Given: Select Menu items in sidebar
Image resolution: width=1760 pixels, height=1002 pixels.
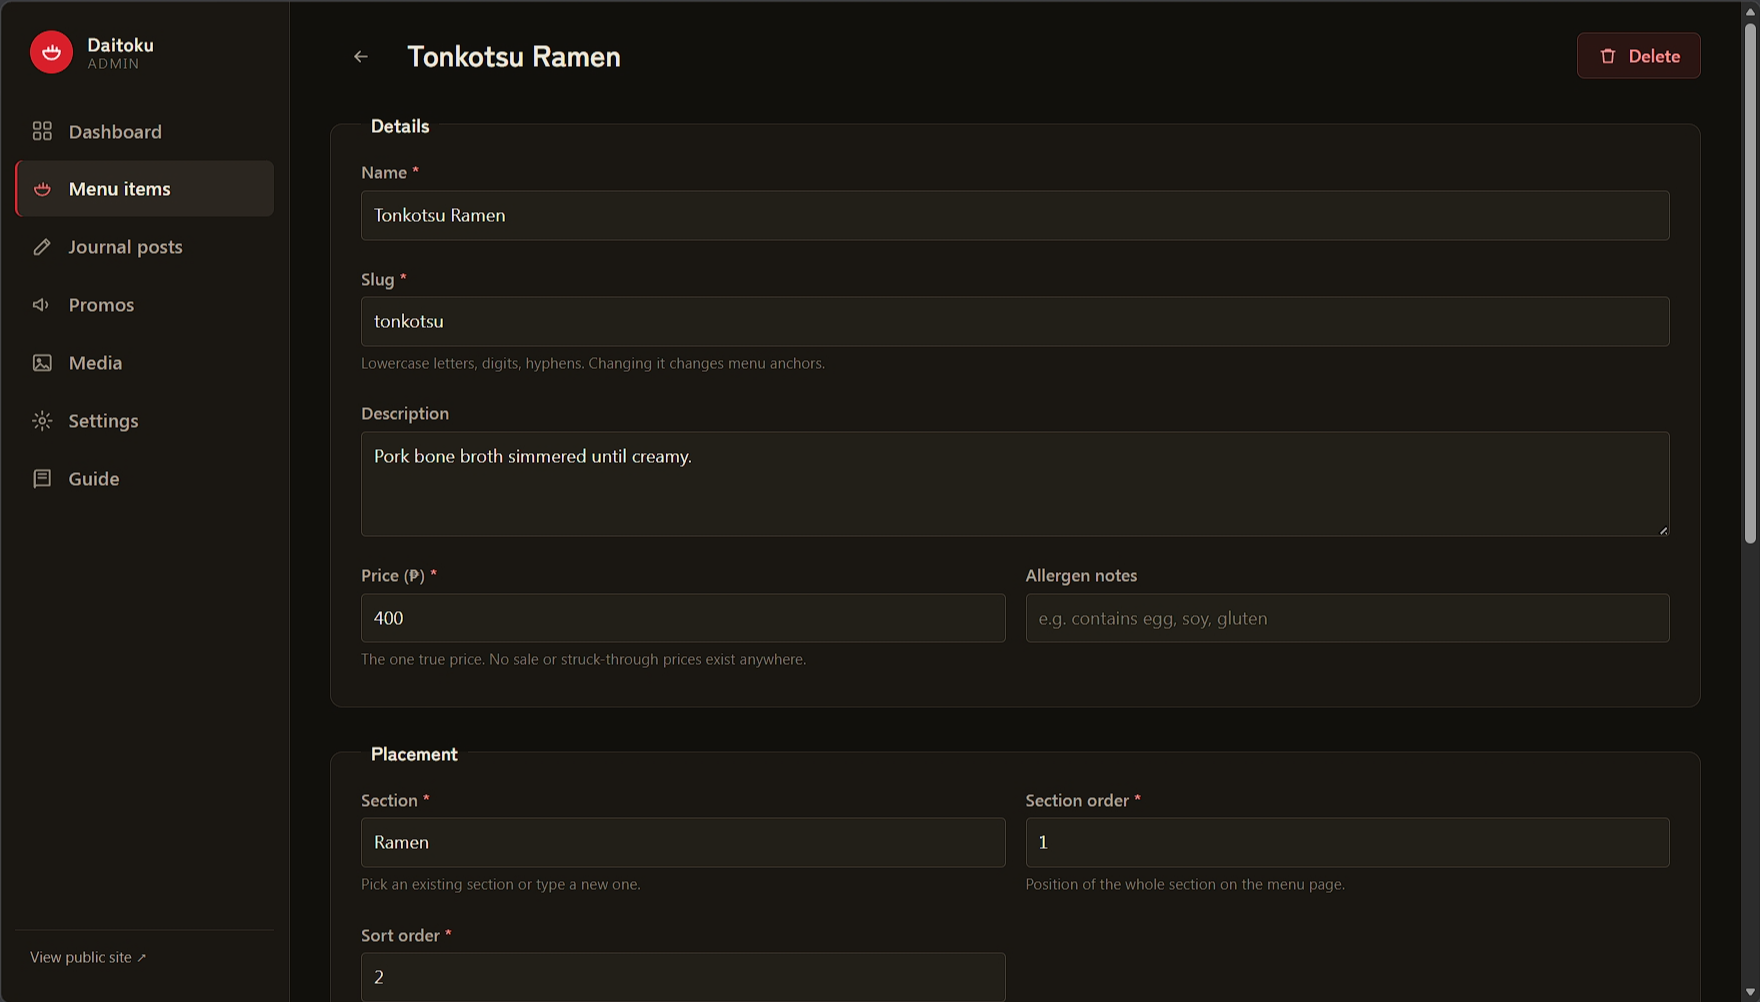Looking at the screenshot, I should 145,189.
